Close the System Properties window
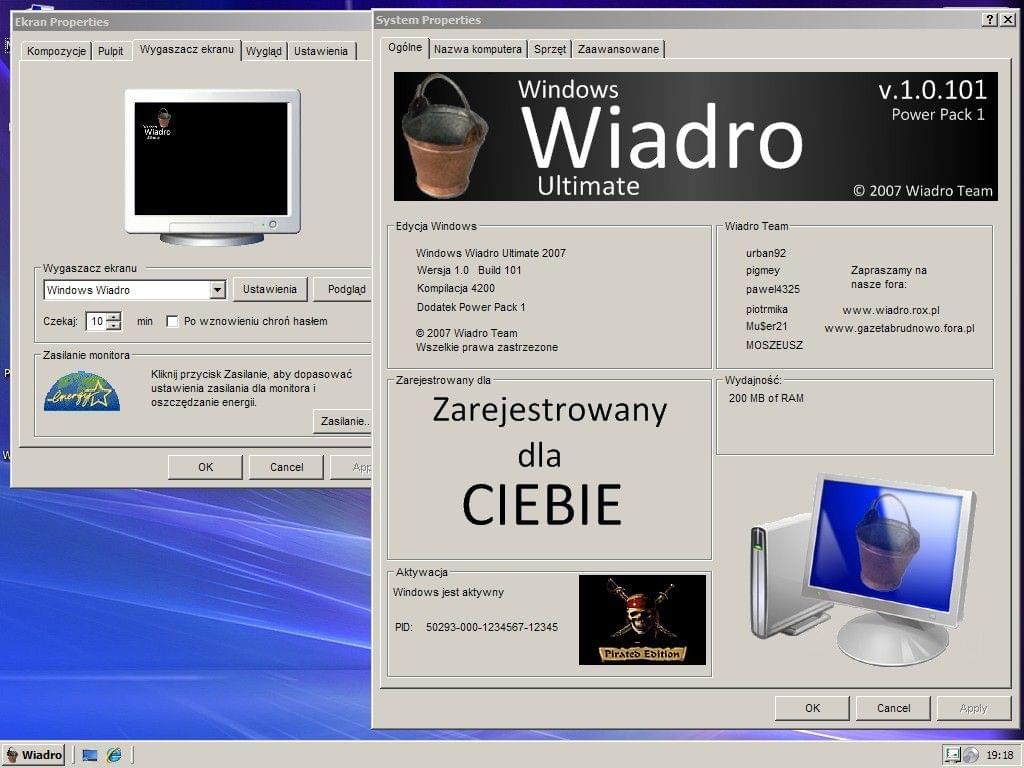This screenshot has width=1024, height=768. click(1008, 20)
